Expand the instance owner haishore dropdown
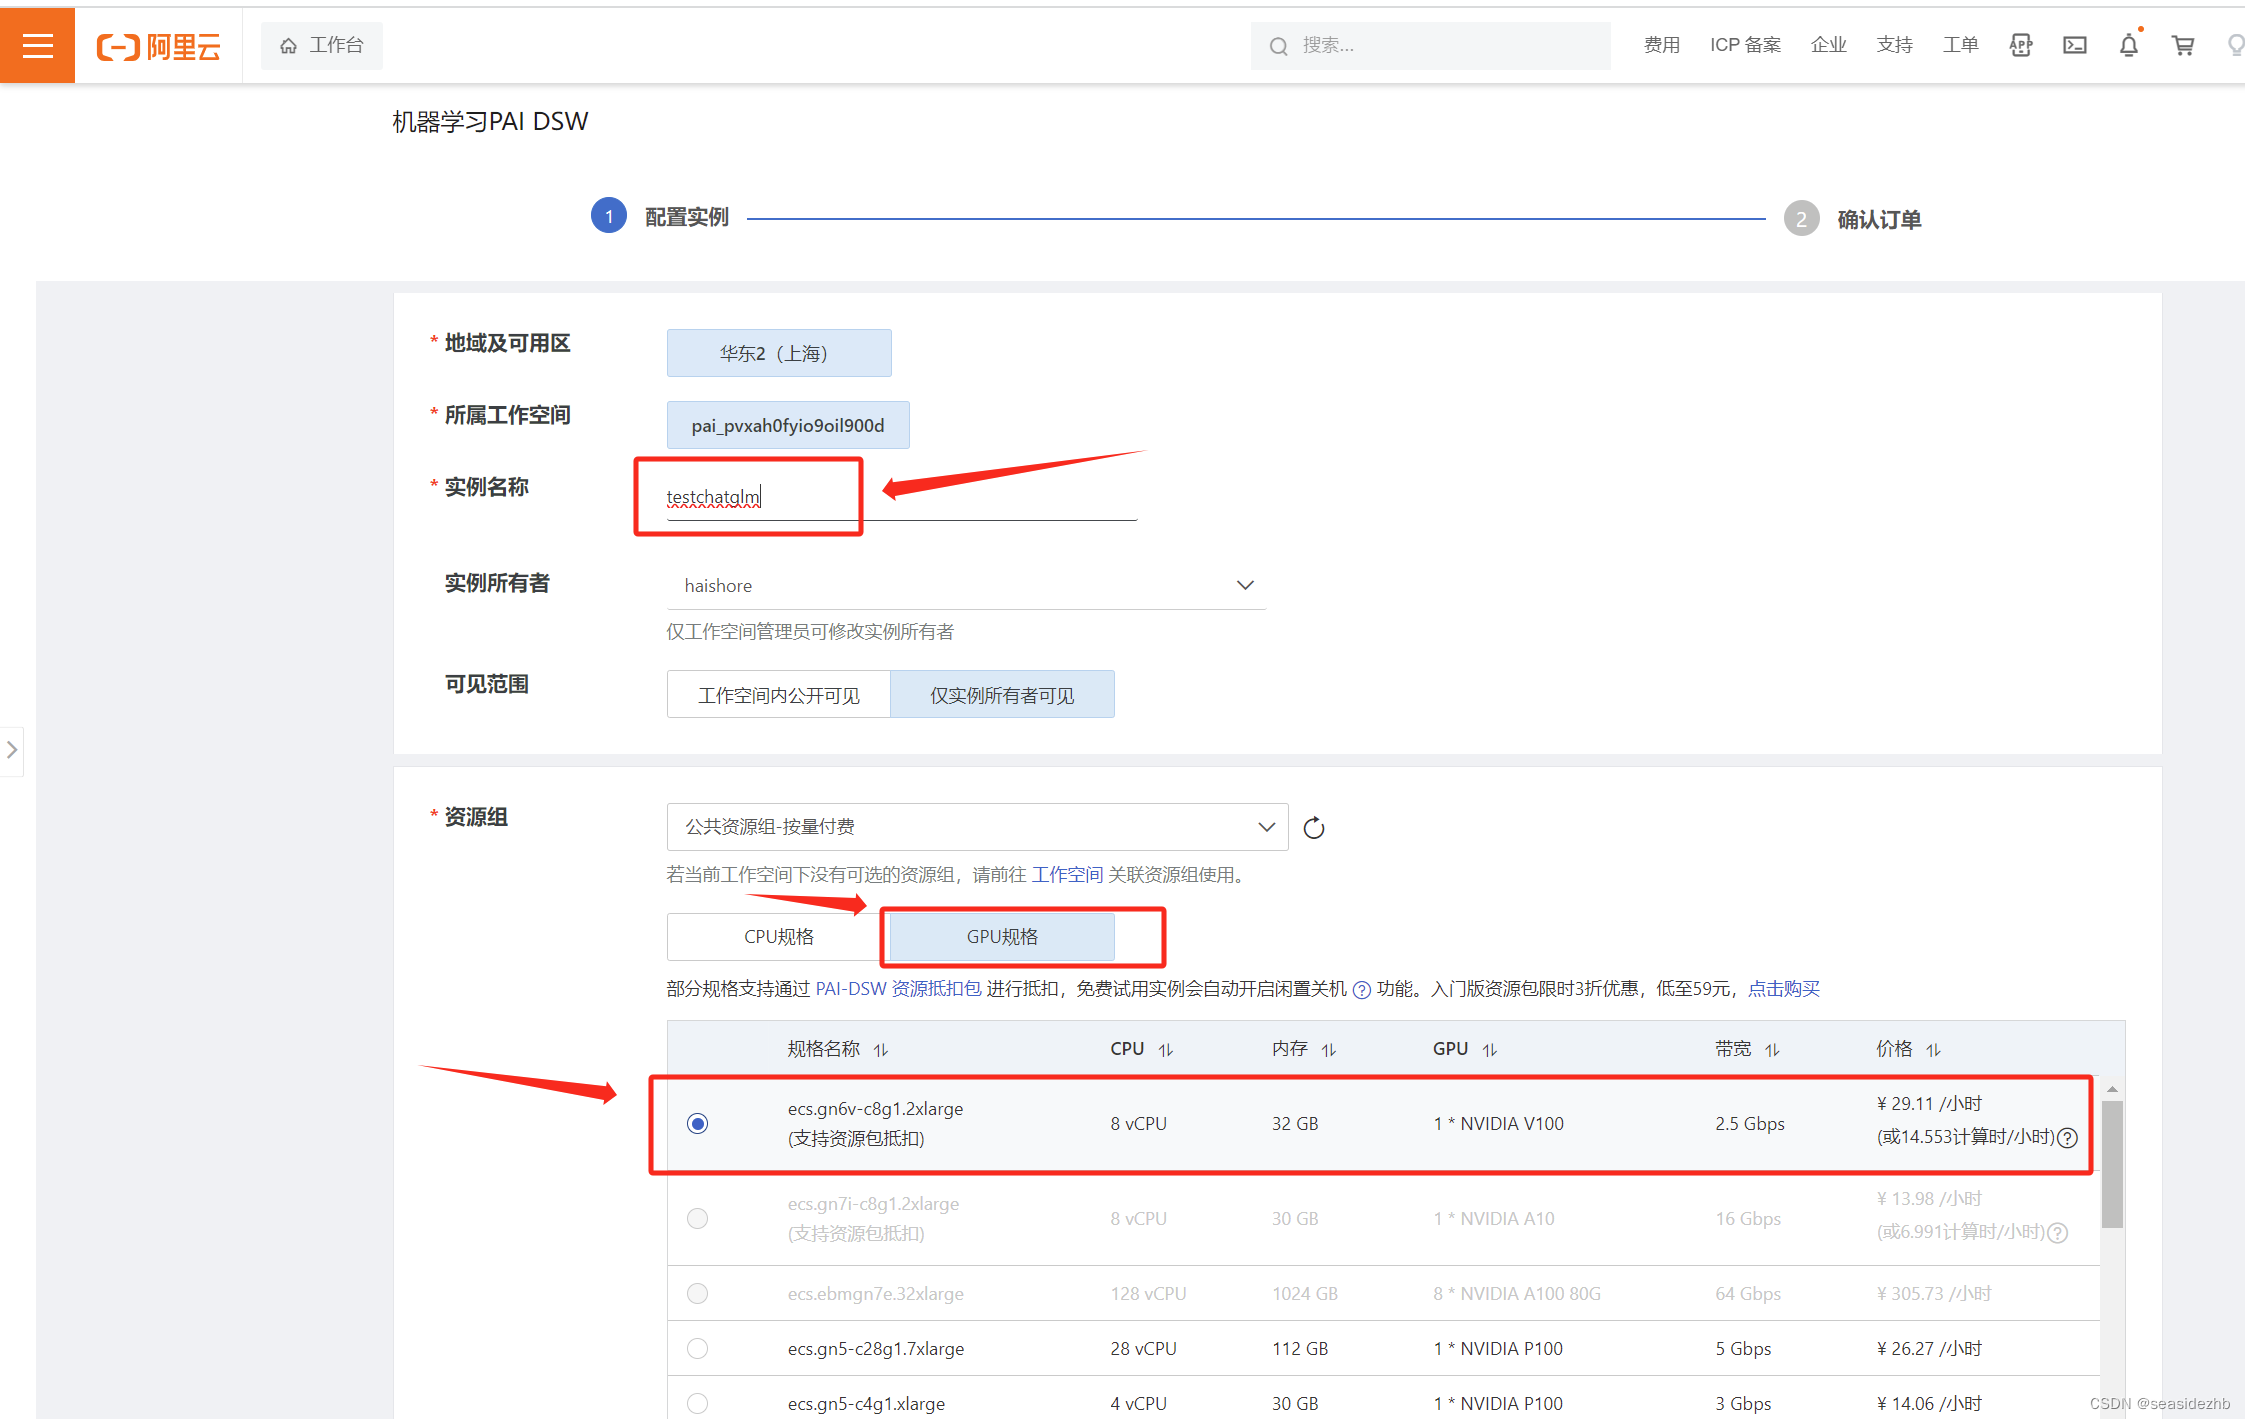2245x1419 pixels. click(1244, 585)
